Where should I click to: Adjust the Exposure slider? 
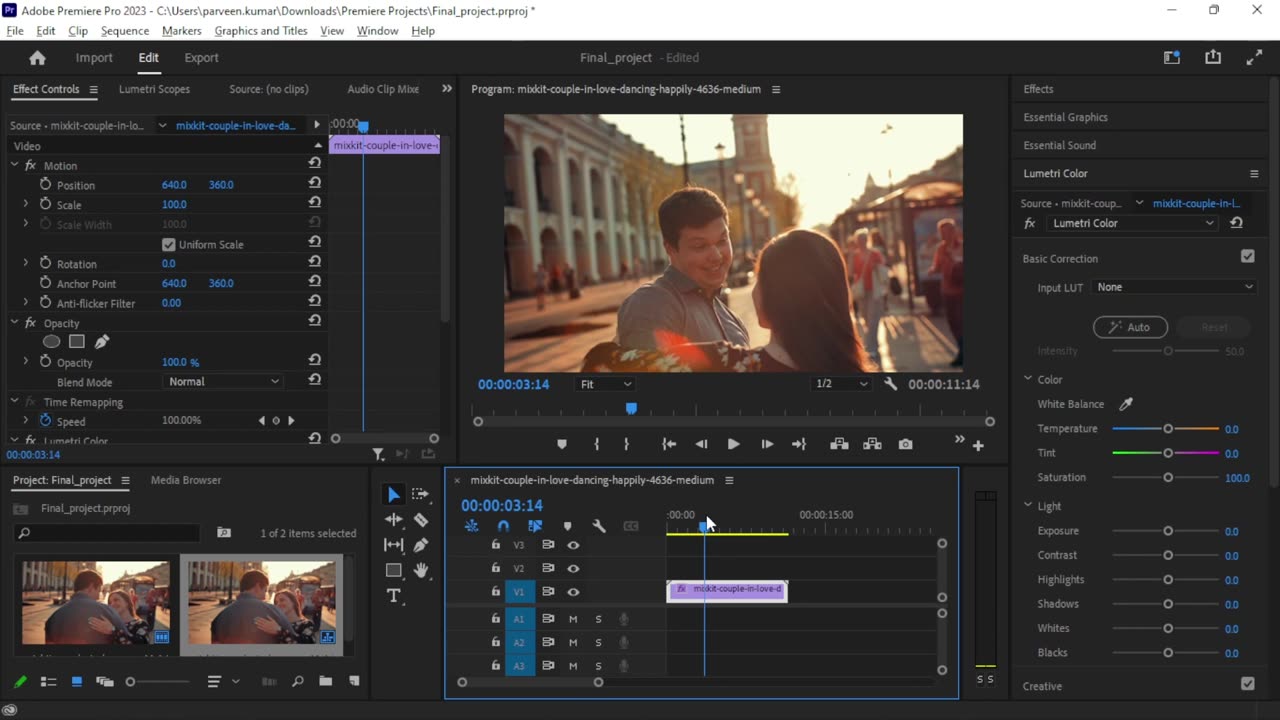pos(1166,531)
